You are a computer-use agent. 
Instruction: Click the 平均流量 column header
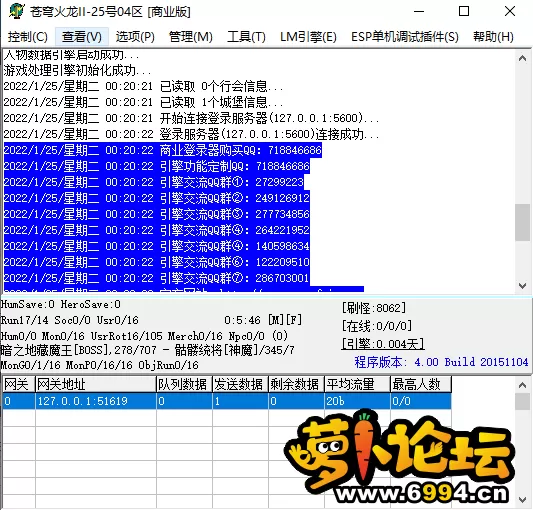coord(357,385)
